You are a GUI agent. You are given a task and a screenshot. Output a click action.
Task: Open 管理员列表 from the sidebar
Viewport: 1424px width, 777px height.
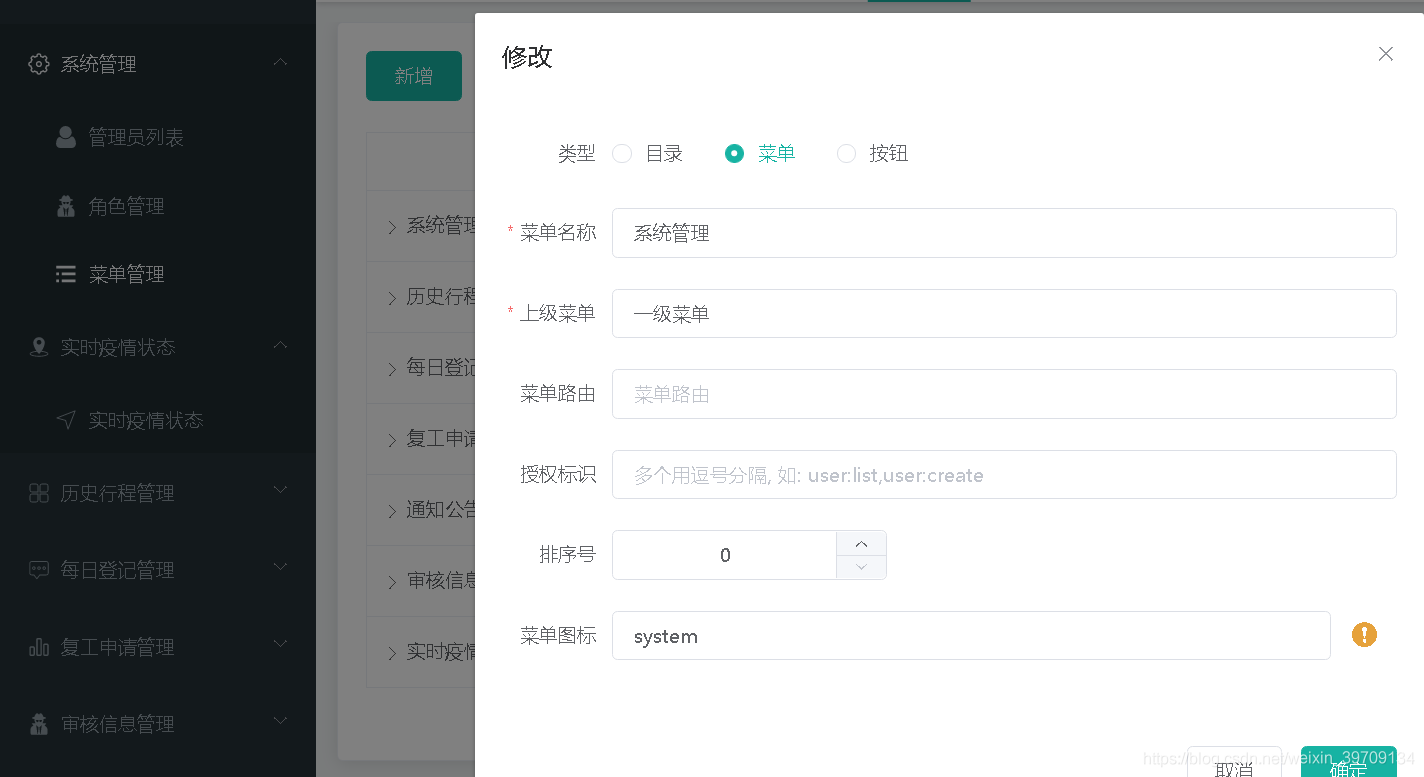[x=136, y=137]
